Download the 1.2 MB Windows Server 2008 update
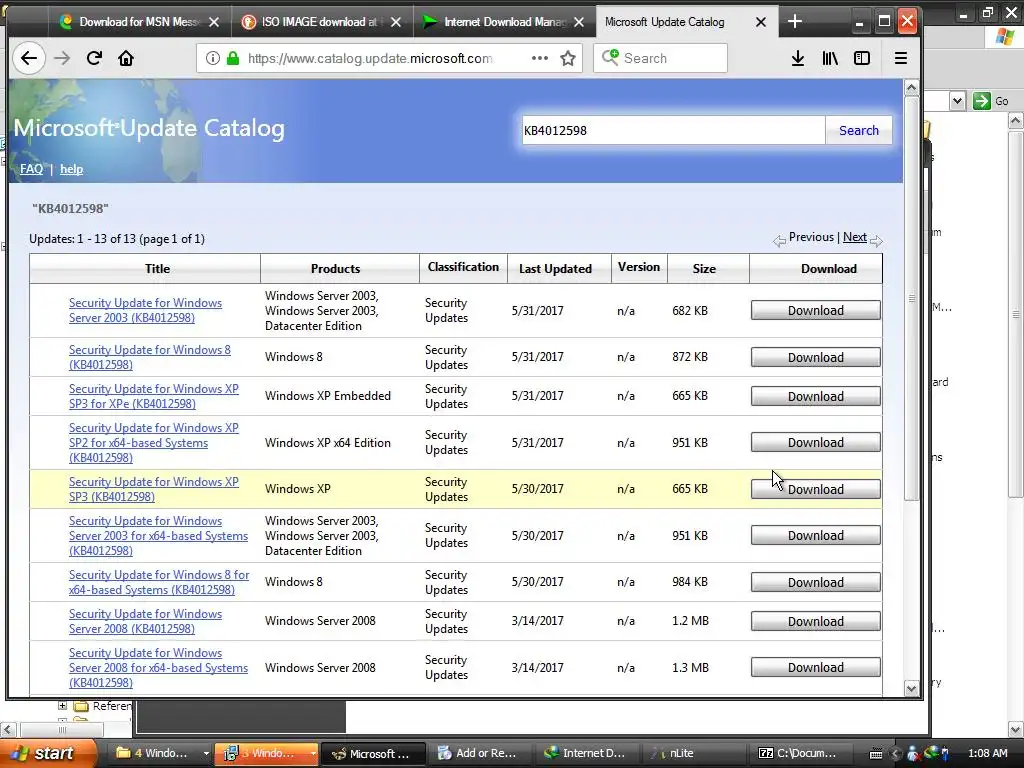The image size is (1024, 768). point(816,621)
